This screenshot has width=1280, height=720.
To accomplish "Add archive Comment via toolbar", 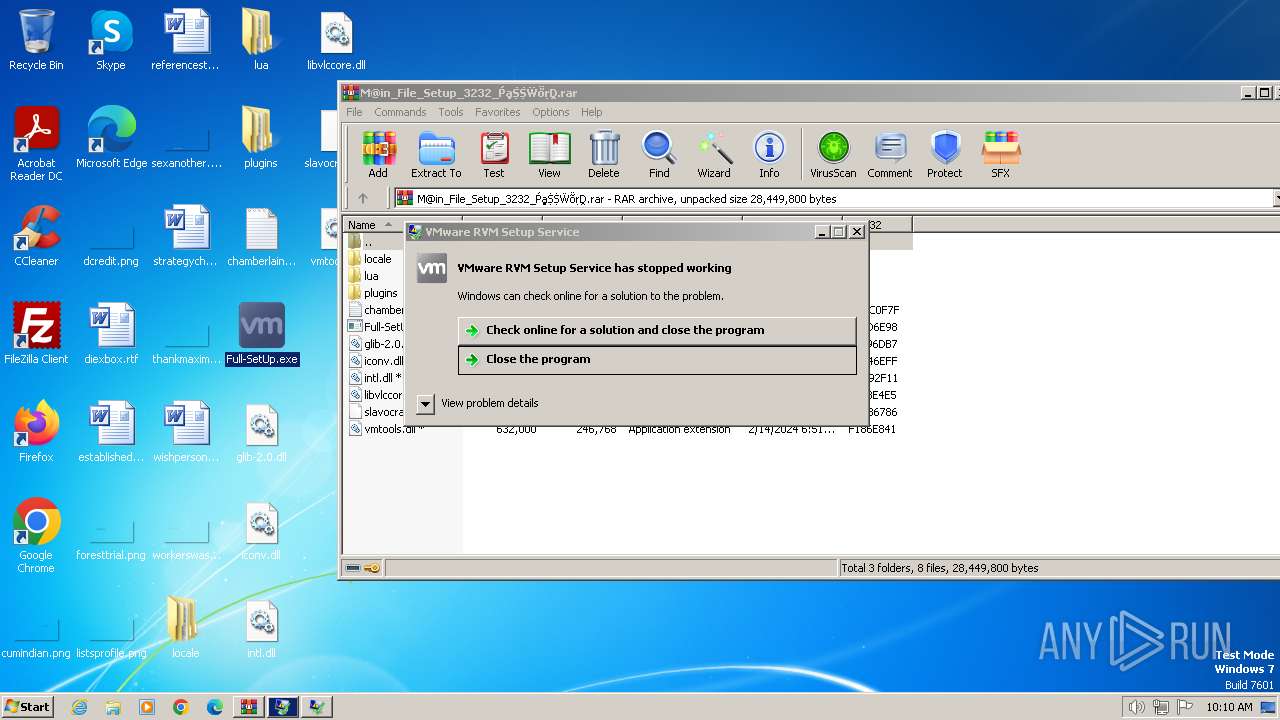I will (890, 155).
